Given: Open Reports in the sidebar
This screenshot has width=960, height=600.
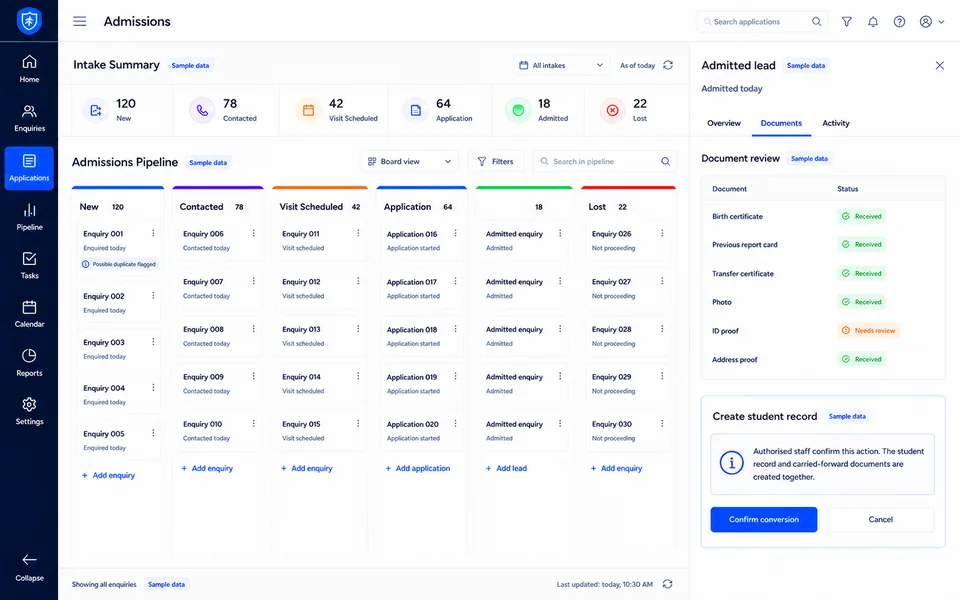Looking at the screenshot, I should click(x=29, y=362).
